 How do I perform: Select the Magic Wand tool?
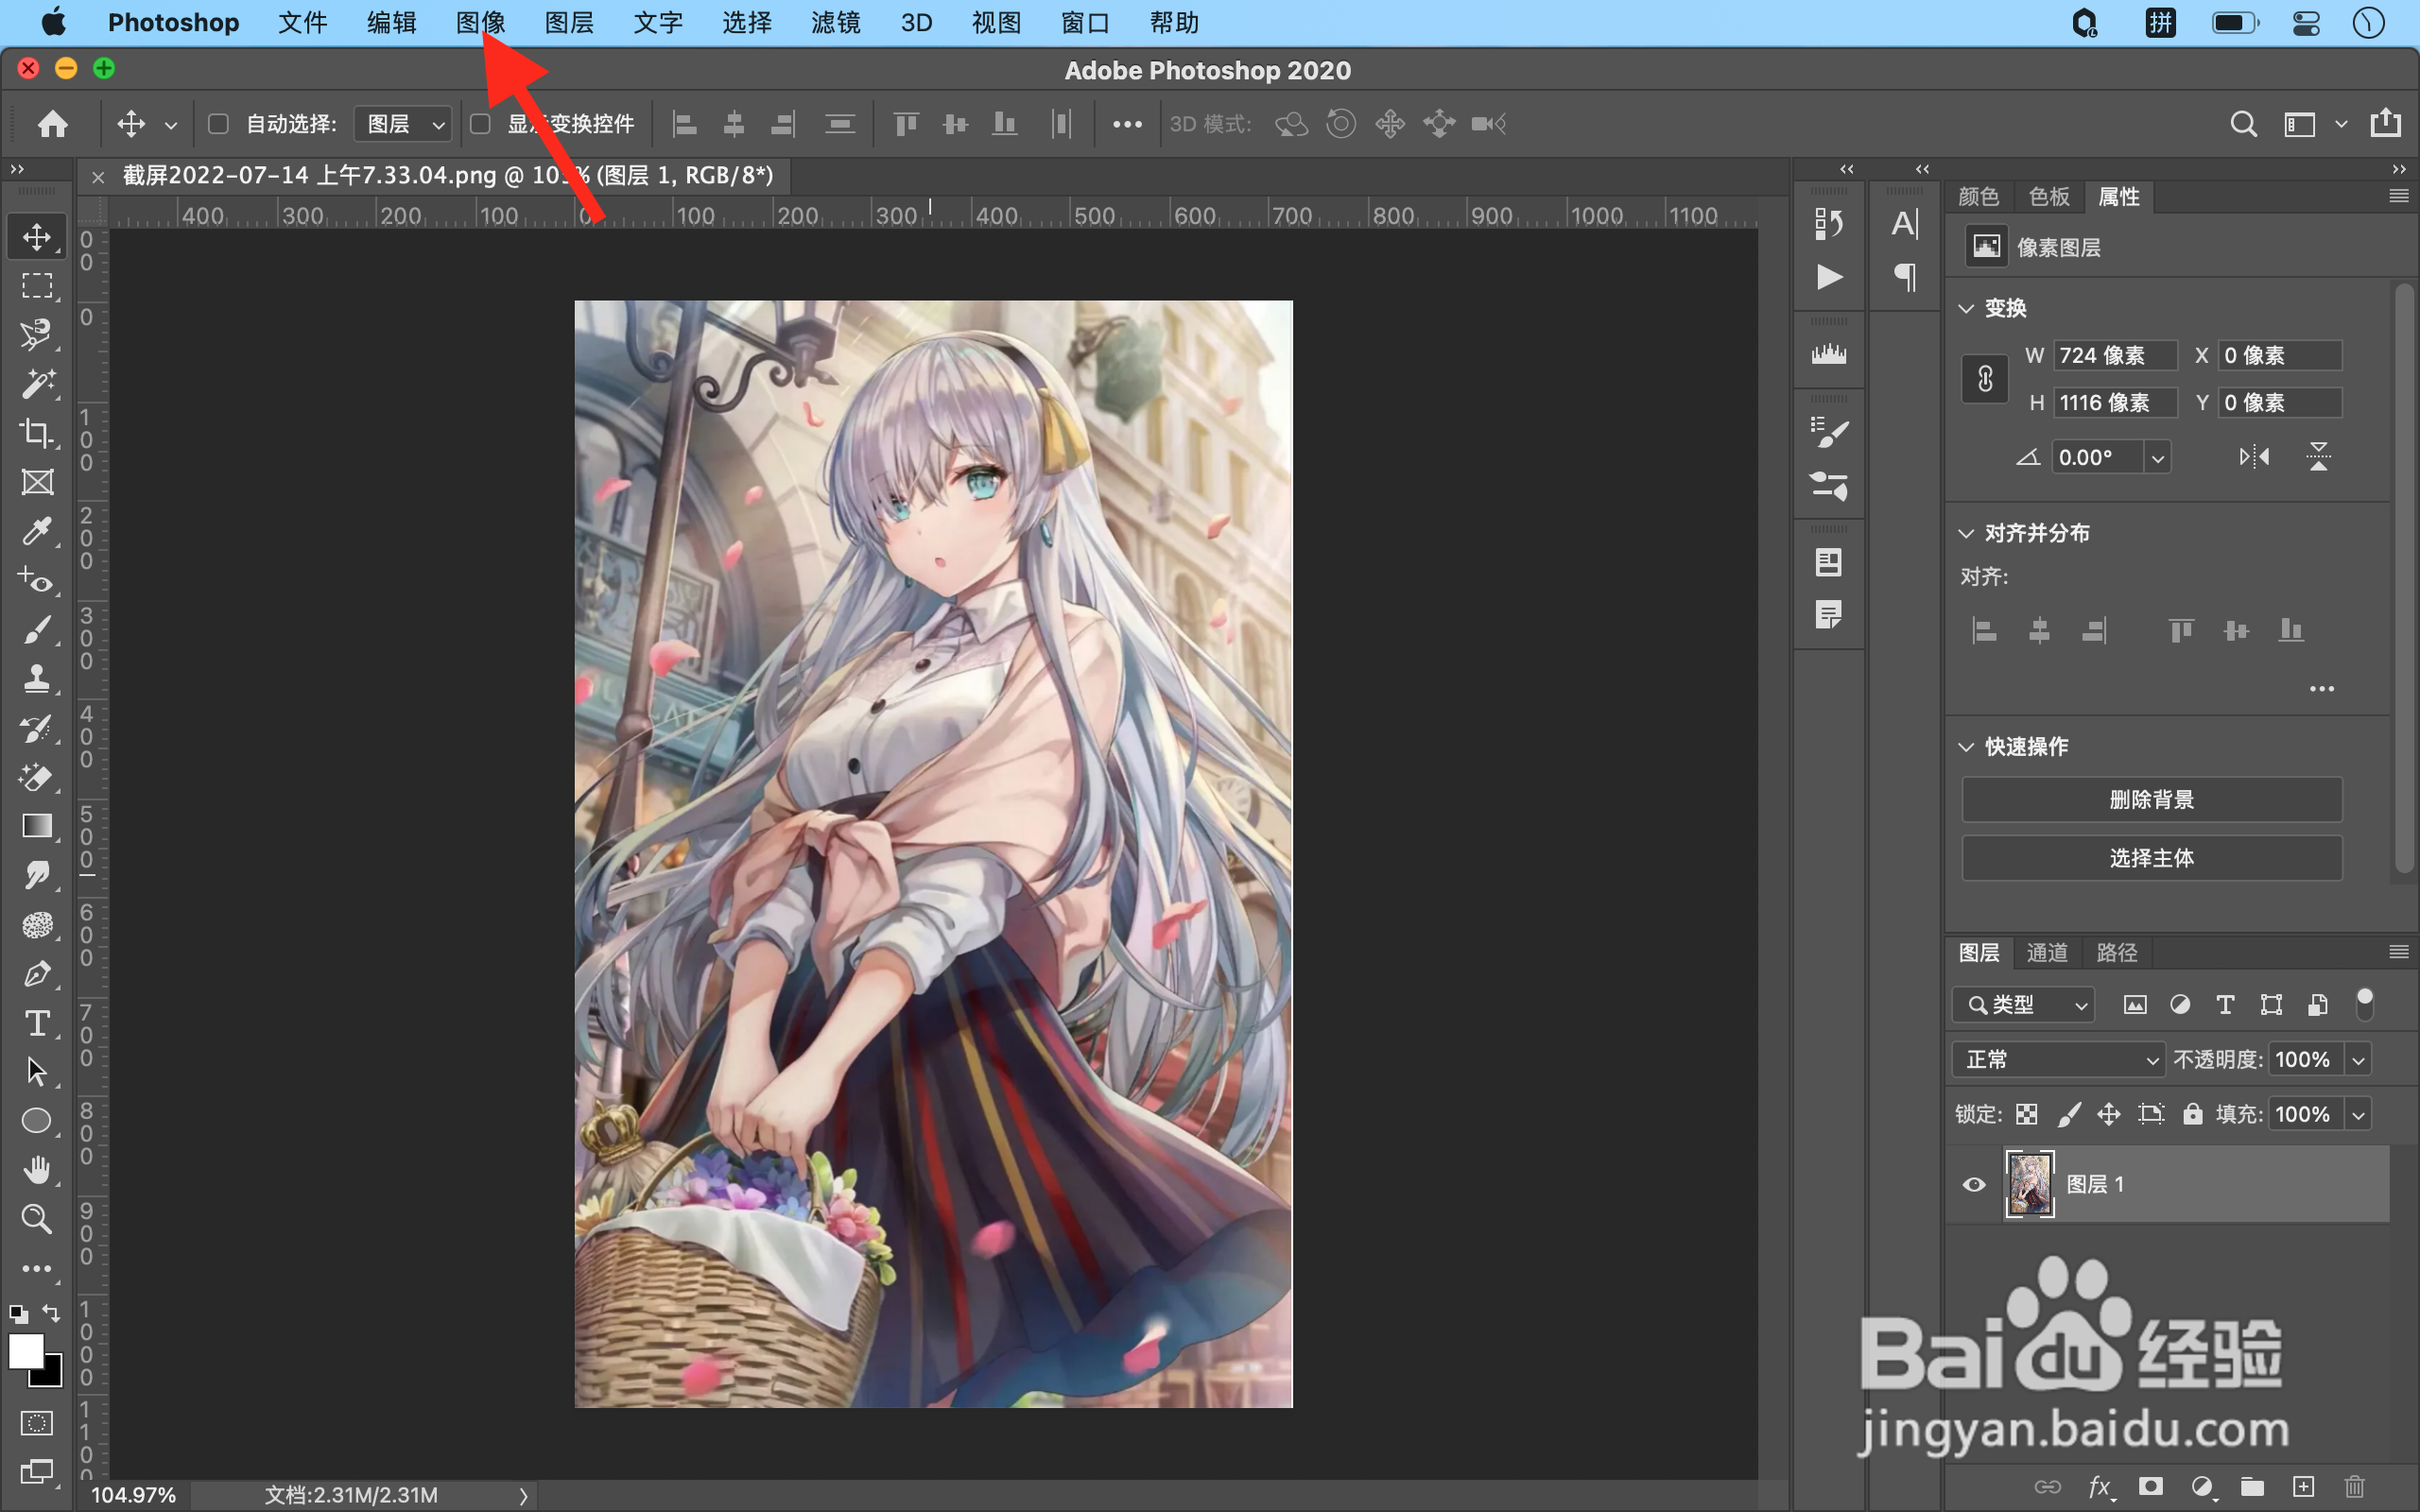[37, 384]
